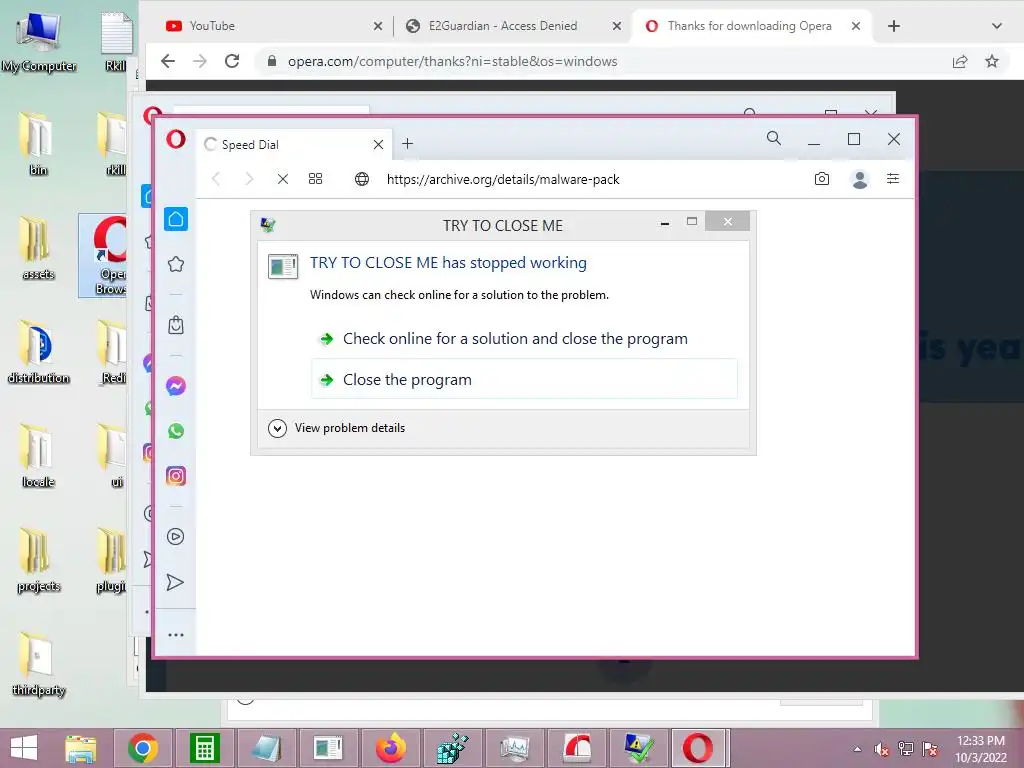1024x768 pixels.
Task: Click Chrome address bar opera.com URL
Action: (x=453, y=61)
